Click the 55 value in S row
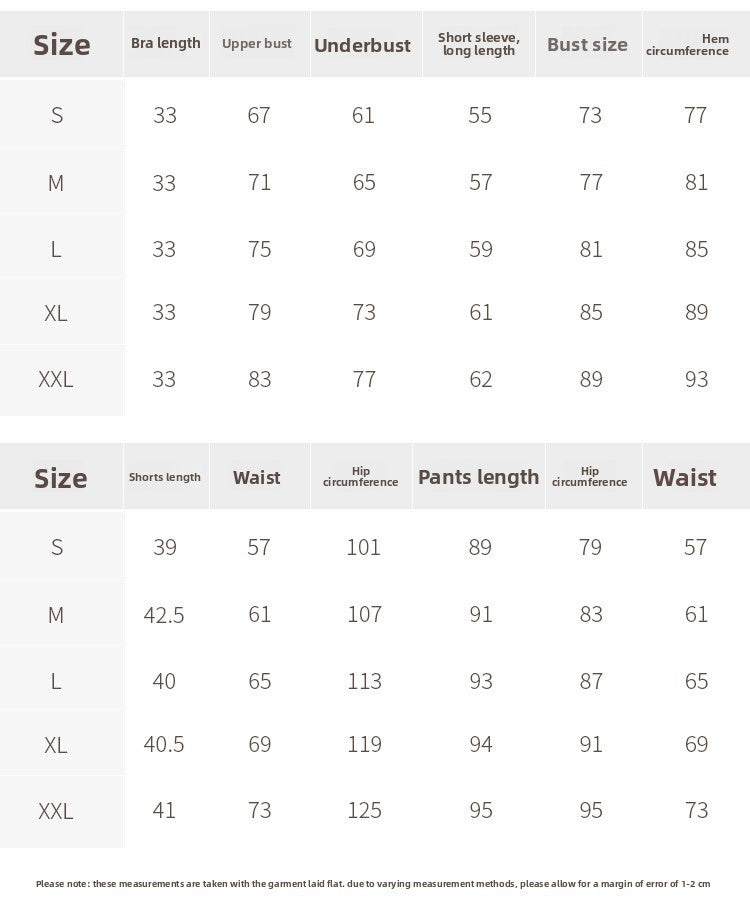The width and height of the screenshot is (750, 911). pos(480,115)
